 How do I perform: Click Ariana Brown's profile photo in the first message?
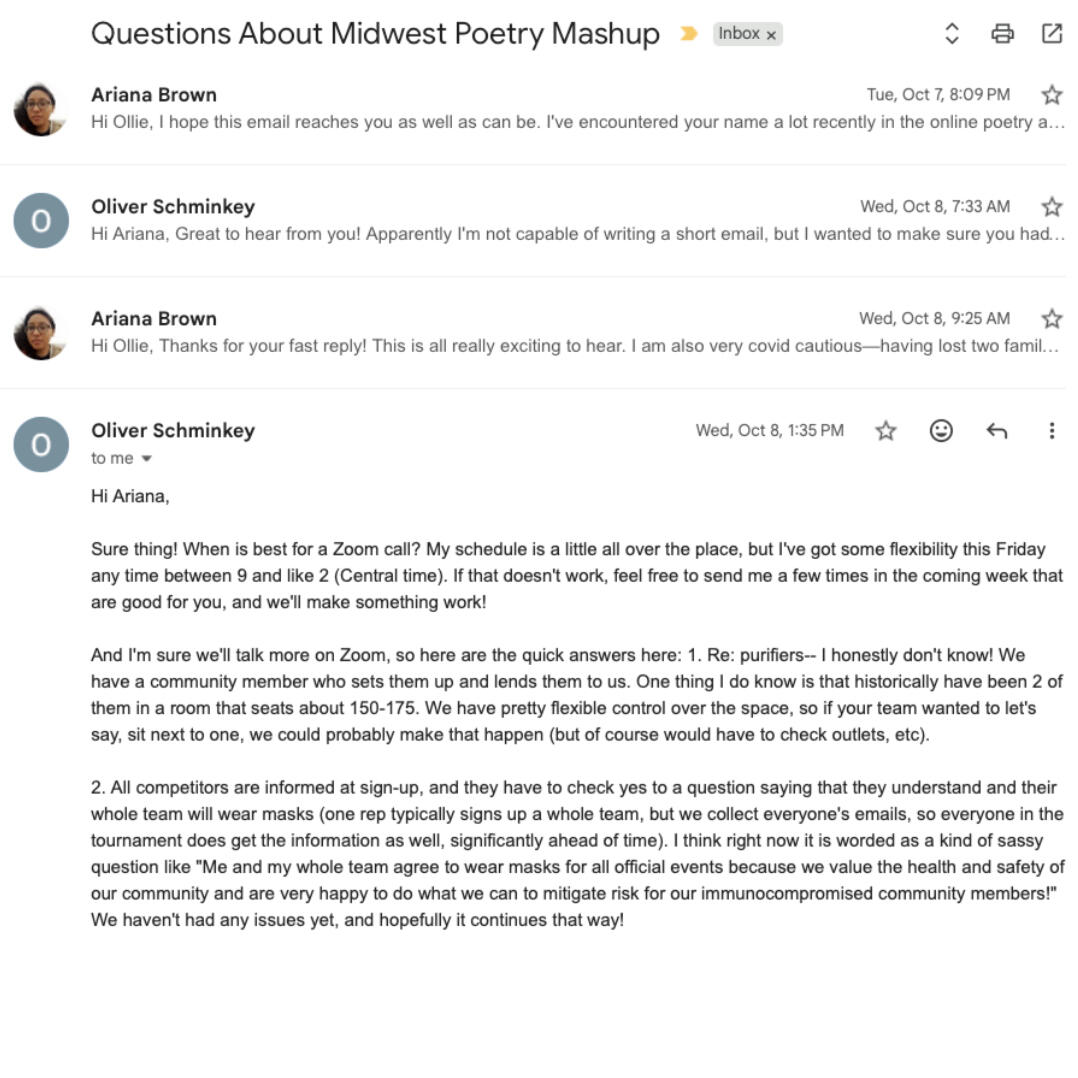[x=41, y=109]
